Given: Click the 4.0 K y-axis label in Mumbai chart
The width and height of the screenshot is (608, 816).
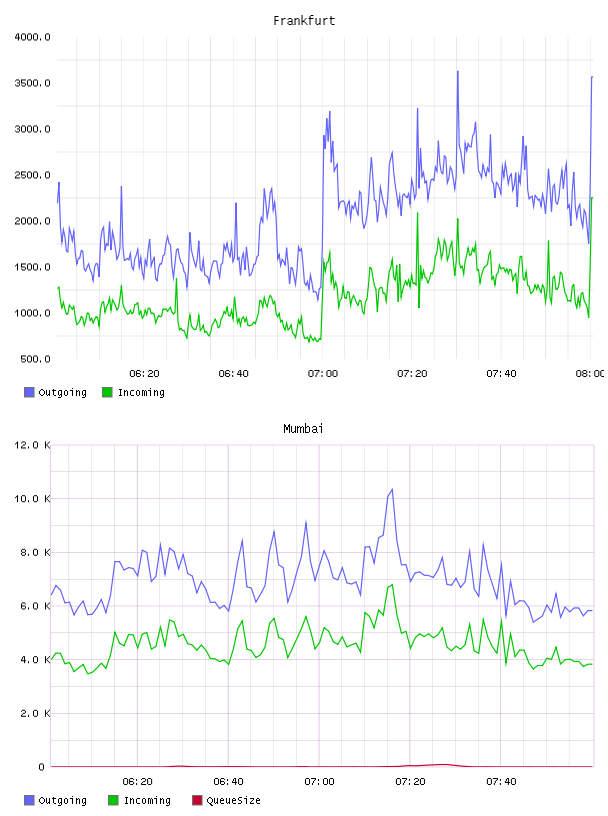Looking at the screenshot, I should point(35,659).
